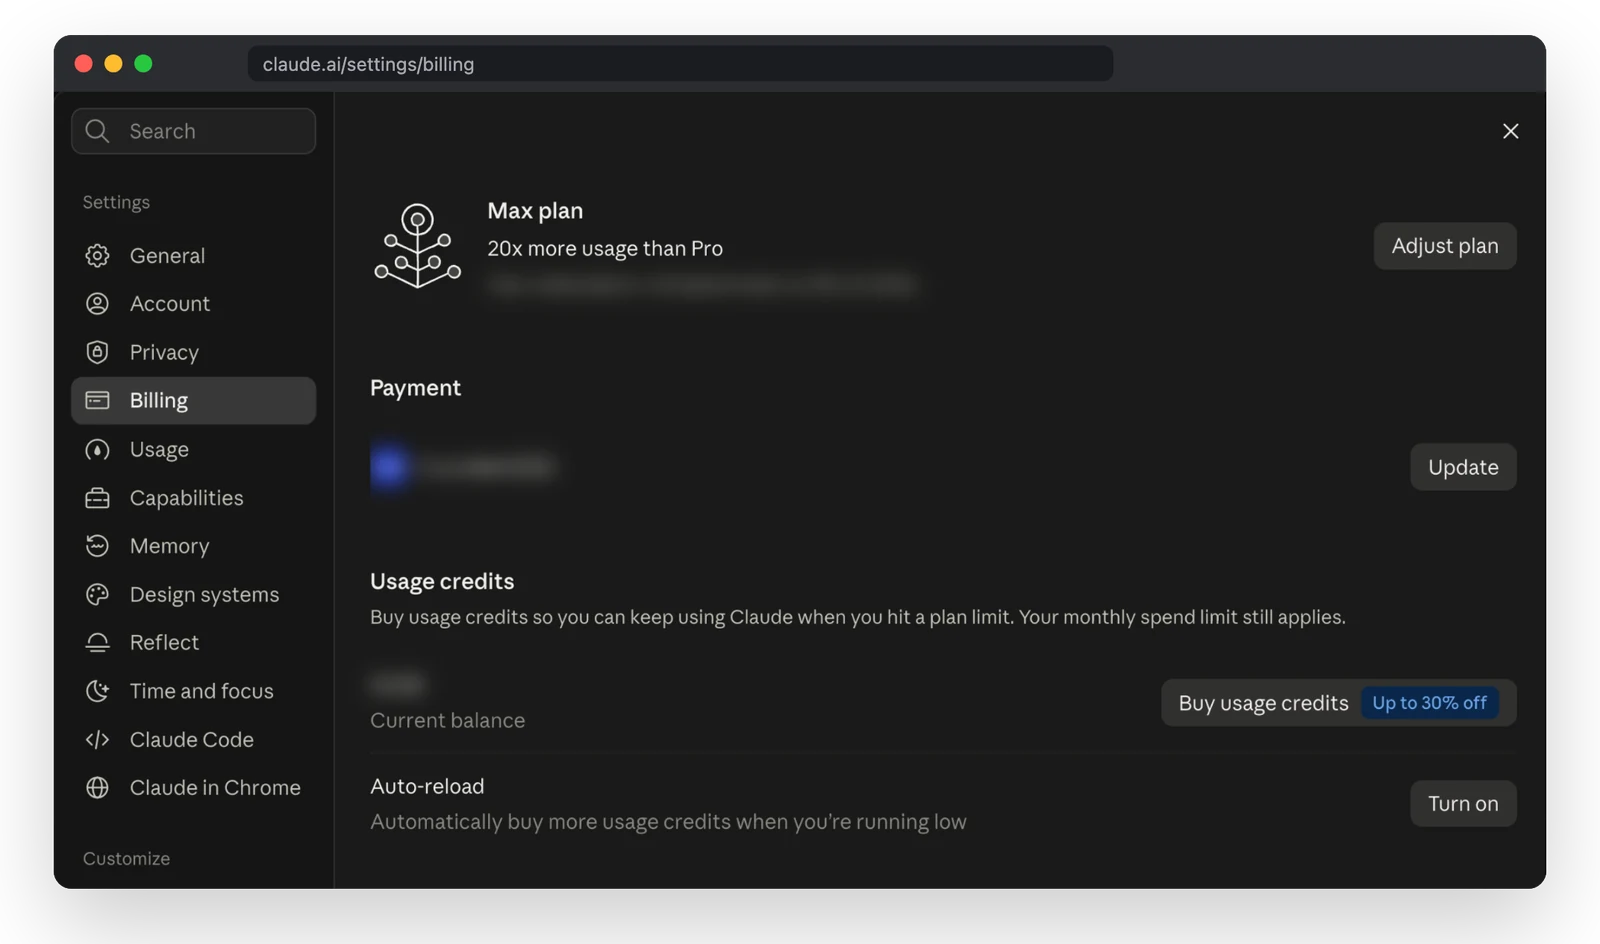Open Claude in Chrome settings
The image size is (1600, 944).
[194, 788]
